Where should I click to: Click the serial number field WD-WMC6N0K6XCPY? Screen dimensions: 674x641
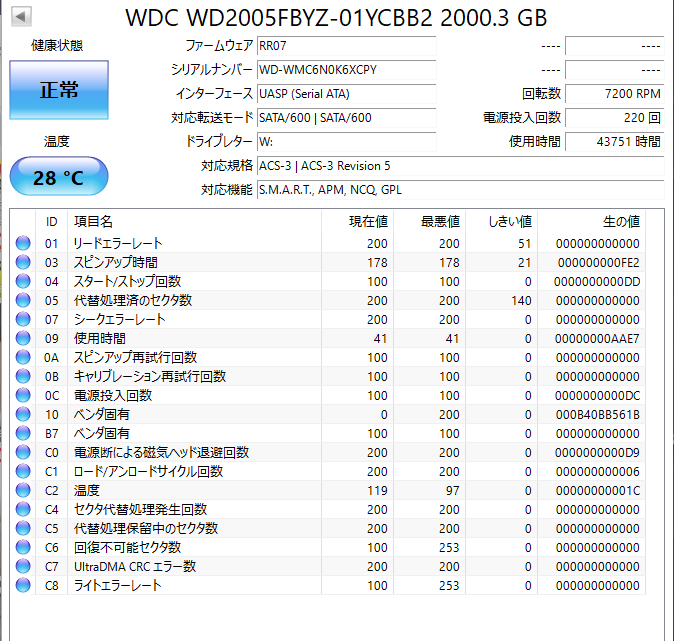click(346, 70)
